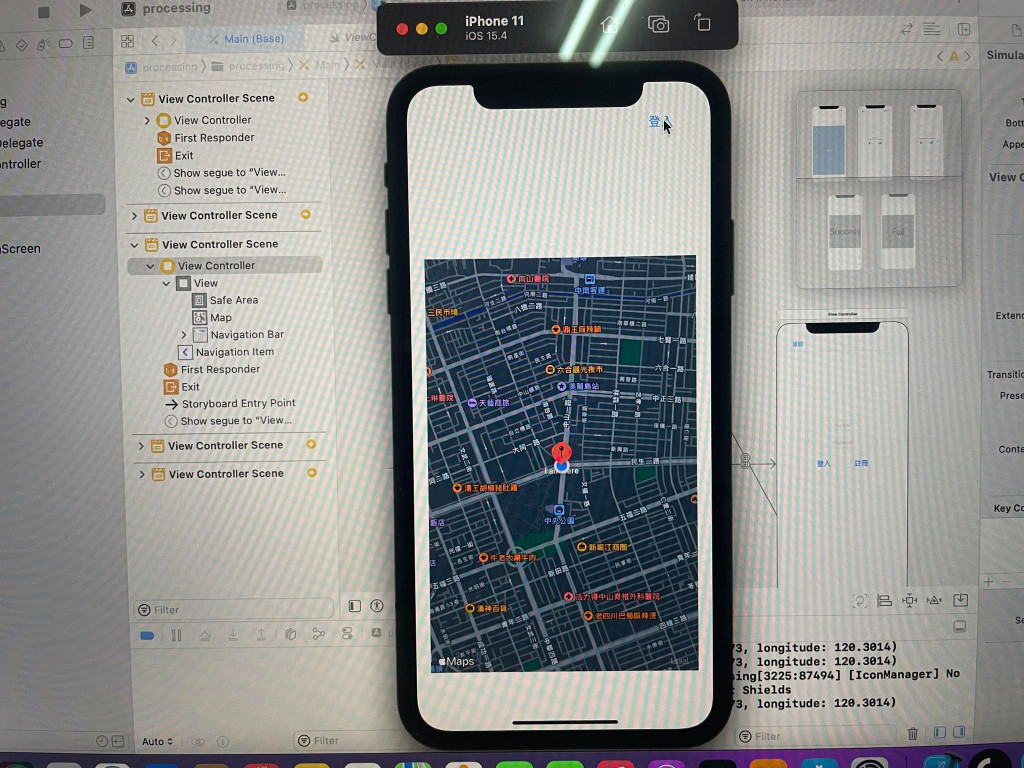The height and width of the screenshot is (768, 1024).
Task: Select Navigation Item in the outline
Action: 226,352
